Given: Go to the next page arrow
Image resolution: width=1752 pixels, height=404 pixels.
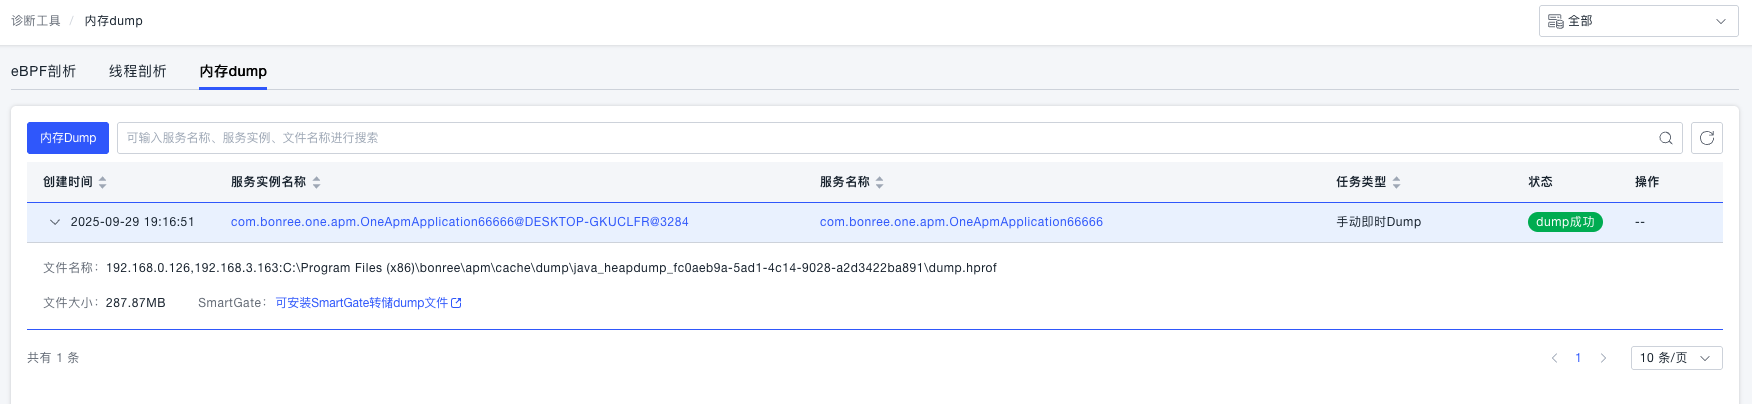Looking at the screenshot, I should 1603,358.
